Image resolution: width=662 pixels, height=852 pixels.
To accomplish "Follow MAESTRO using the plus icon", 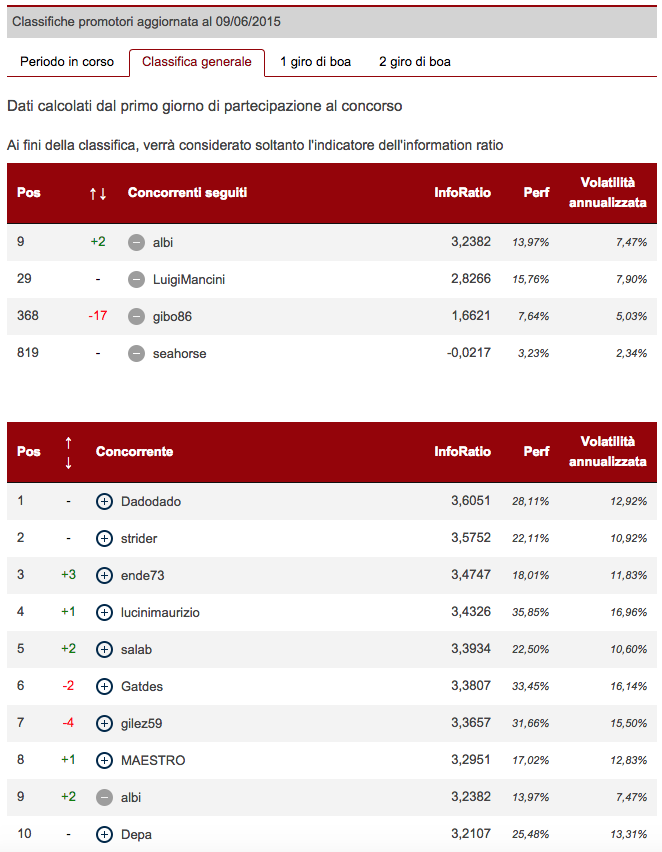I will tap(104, 760).
